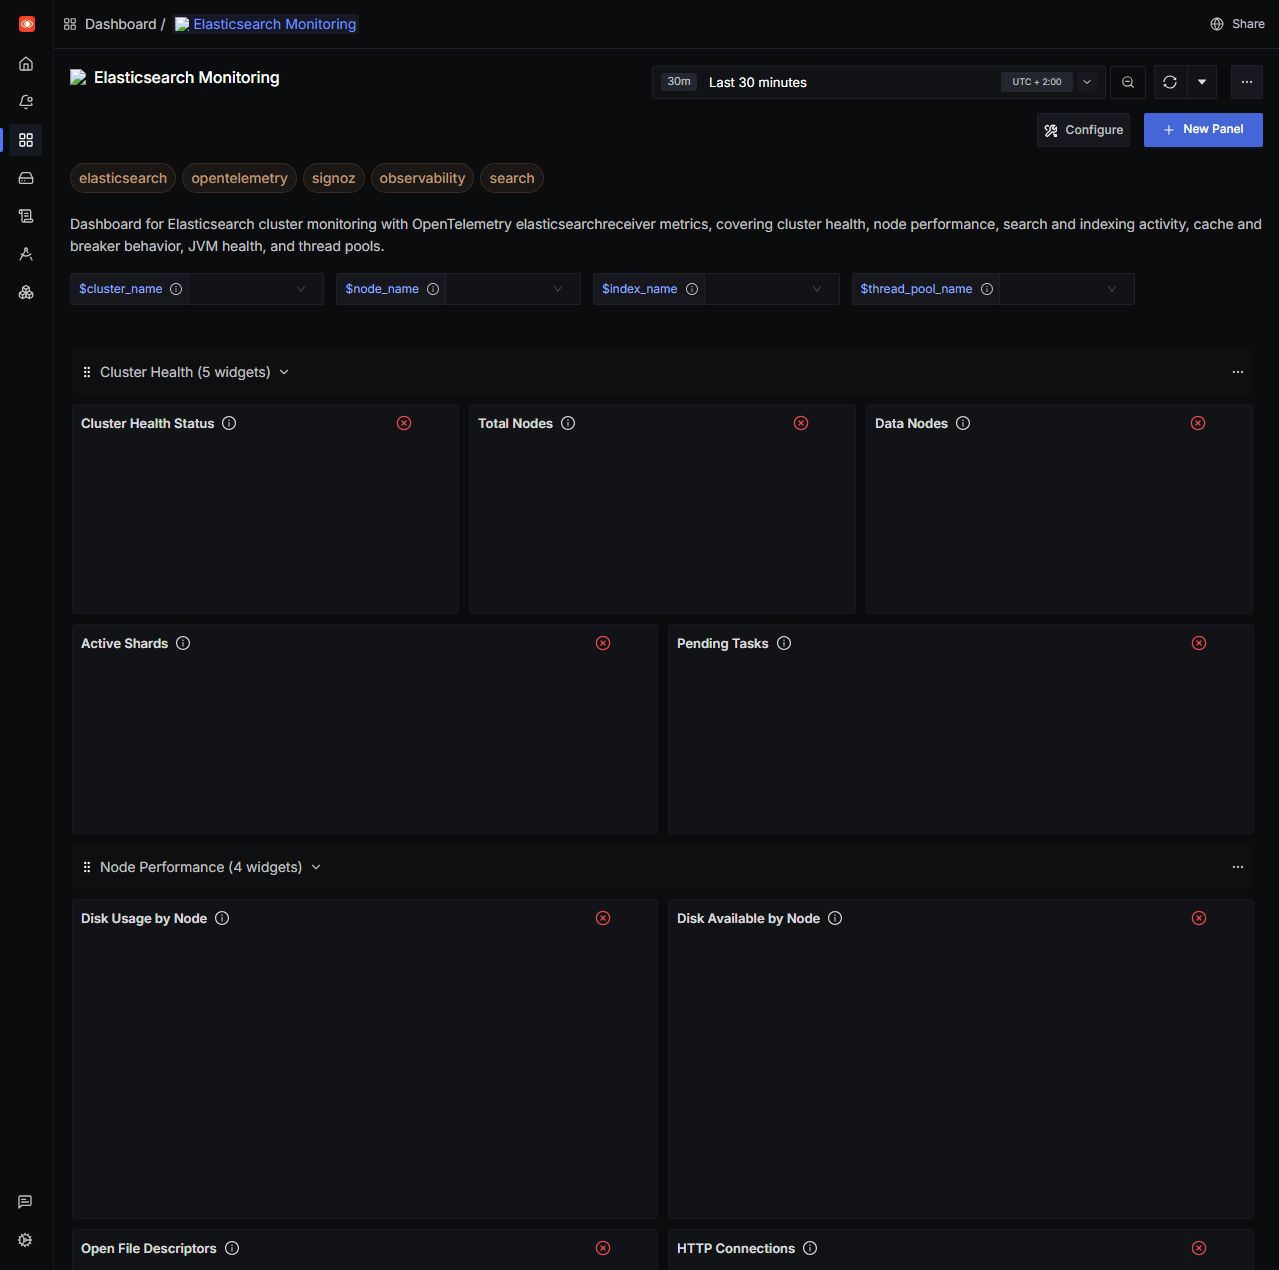Viewport: 1279px width, 1270px height.
Task: Open the lowest icon in the upper sidebar group
Action: (x=26, y=292)
